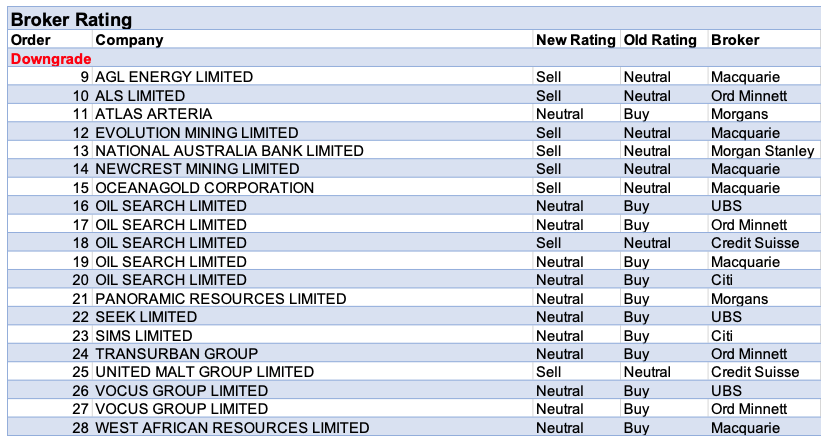This screenshot has width=827, height=443.
Task: Click the UNITED MALT GROUP LIMITED cell
Action: click(204, 372)
